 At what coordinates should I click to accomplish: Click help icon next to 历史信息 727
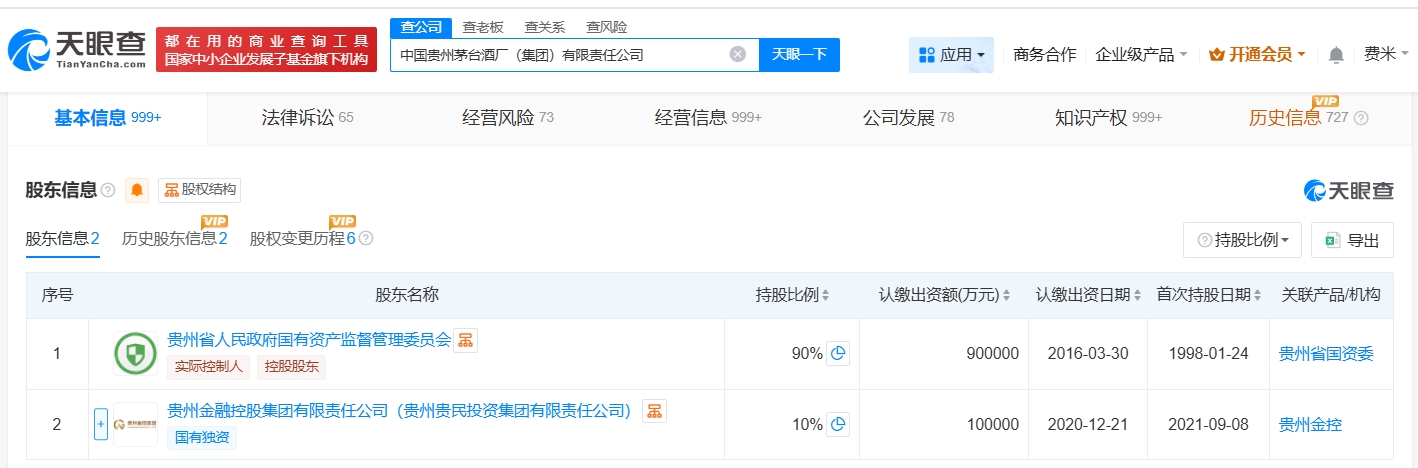point(1361,118)
